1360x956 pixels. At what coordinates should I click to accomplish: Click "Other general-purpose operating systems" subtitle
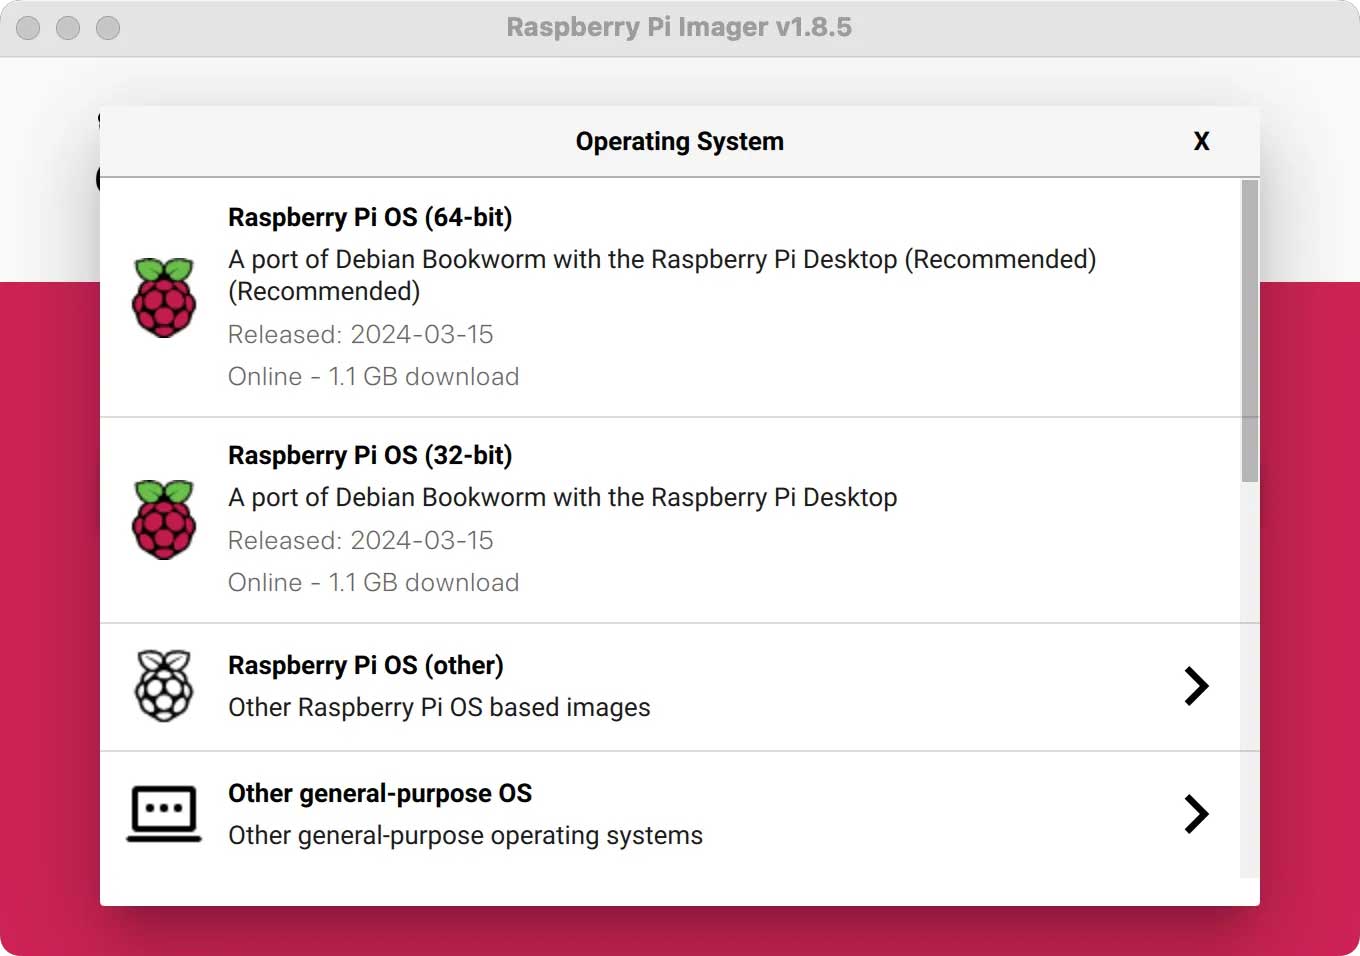[x=465, y=835]
